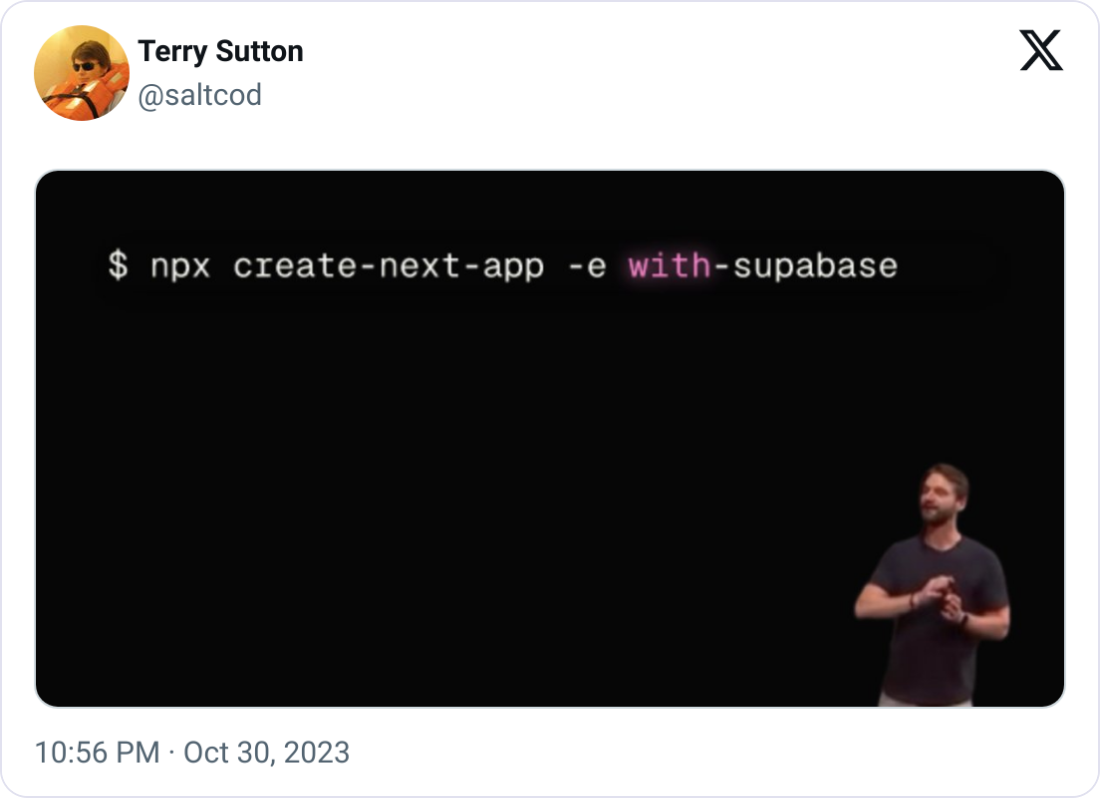Click the "npx" text in the command
The height and width of the screenshot is (798, 1100).
click(x=180, y=268)
